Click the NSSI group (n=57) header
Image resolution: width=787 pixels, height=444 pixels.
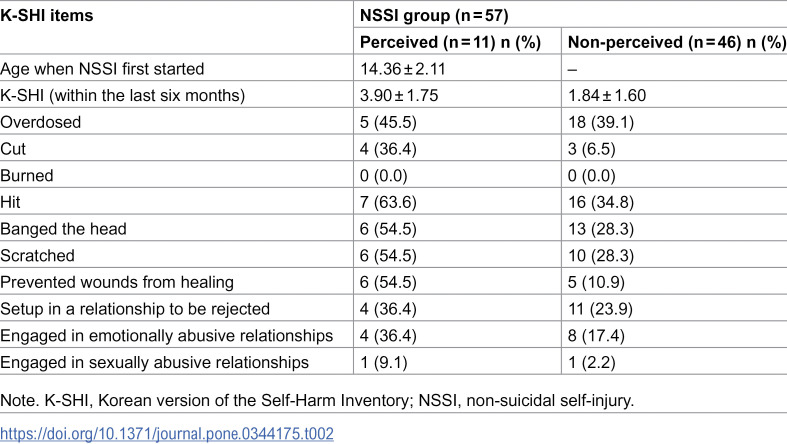pyautogui.click(x=434, y=16)
